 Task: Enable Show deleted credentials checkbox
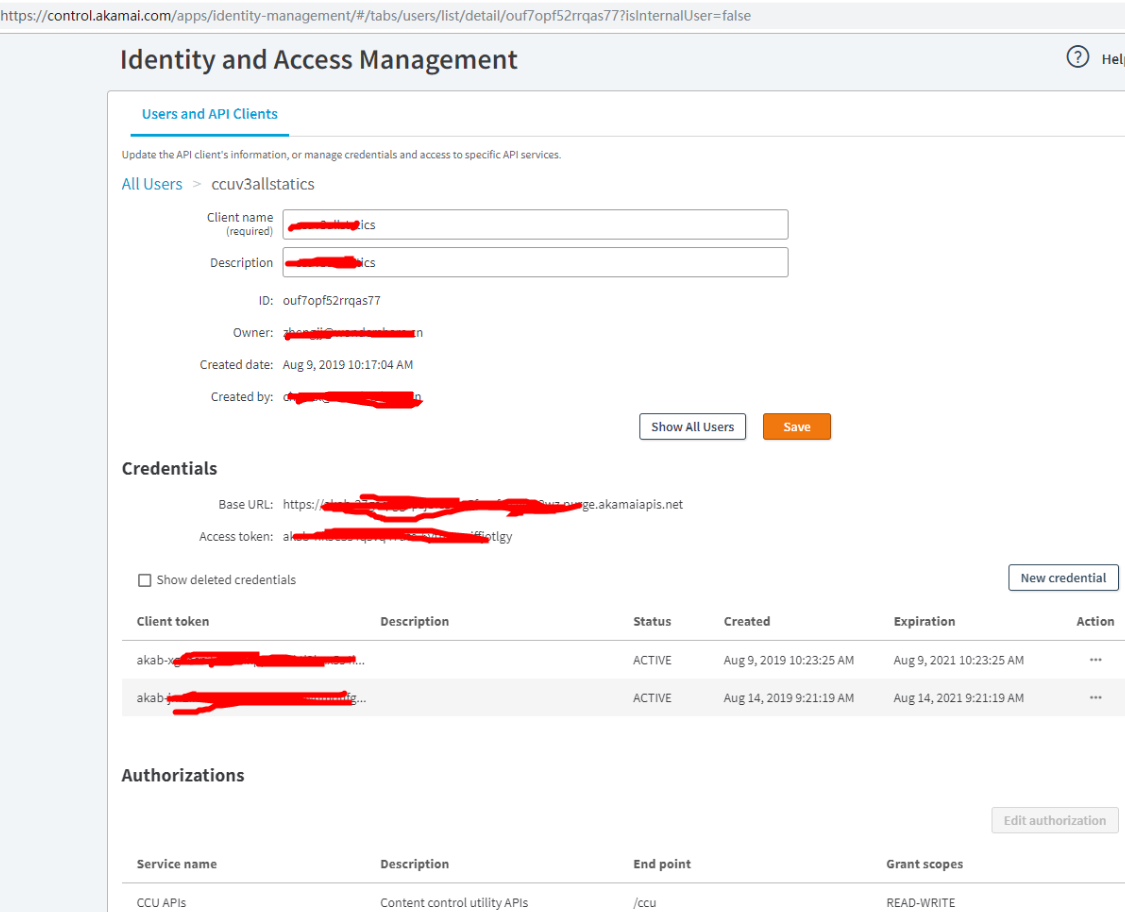pos(145,580)
